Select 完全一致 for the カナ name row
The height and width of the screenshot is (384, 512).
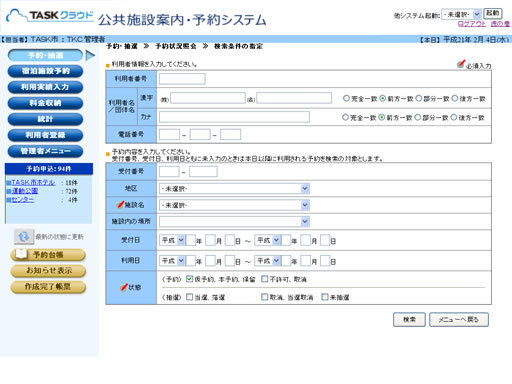click(x=345, y=117)
